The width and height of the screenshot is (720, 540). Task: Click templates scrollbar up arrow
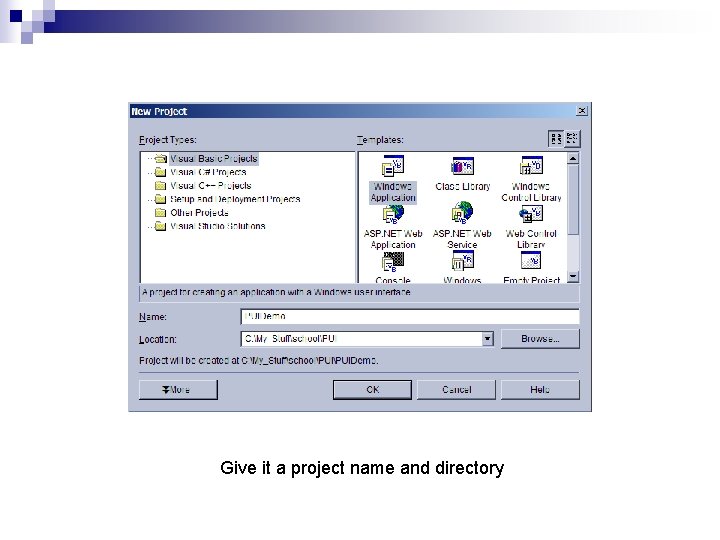point(573,158)
